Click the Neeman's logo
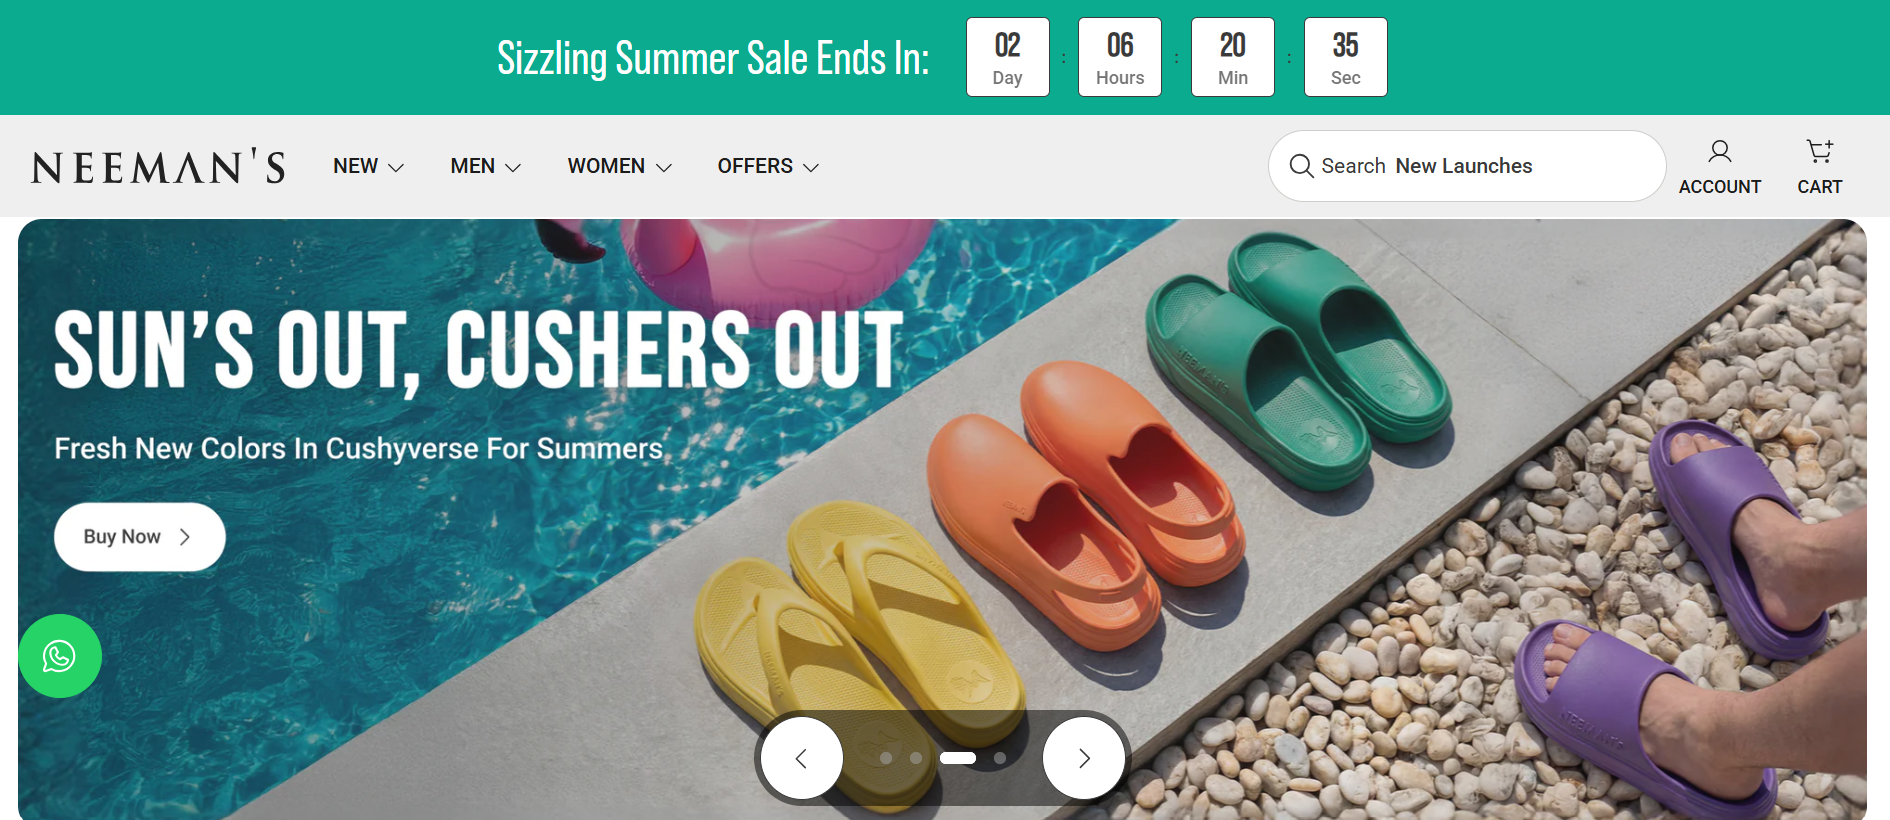Viewport: 1890px width, 820px height. (x=158, y=167)
